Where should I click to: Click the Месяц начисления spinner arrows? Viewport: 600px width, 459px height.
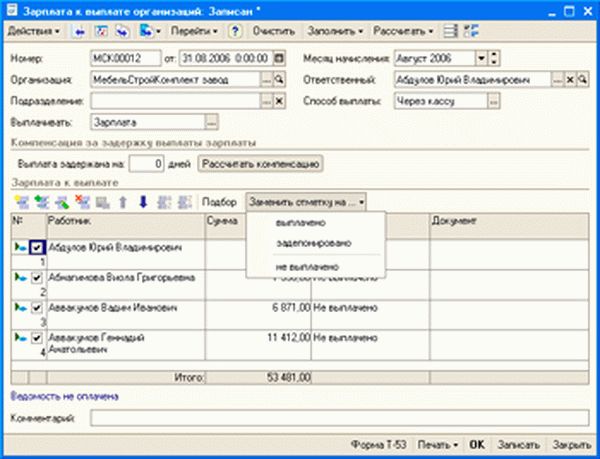(x=495, y=57)
